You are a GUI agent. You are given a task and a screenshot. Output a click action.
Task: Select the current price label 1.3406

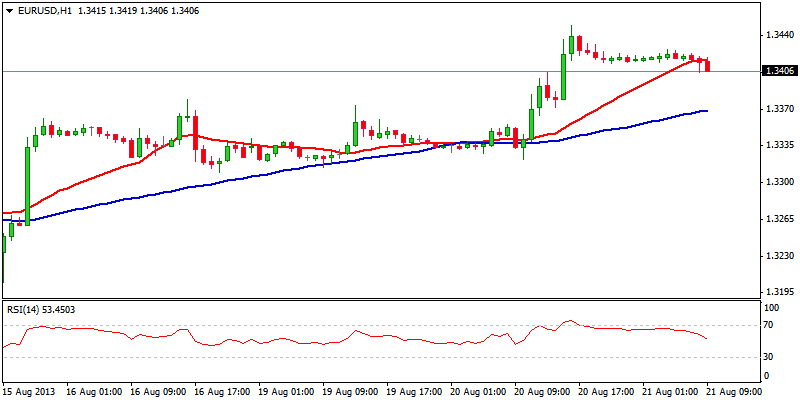pyautogui.click(x=780, y=71)
